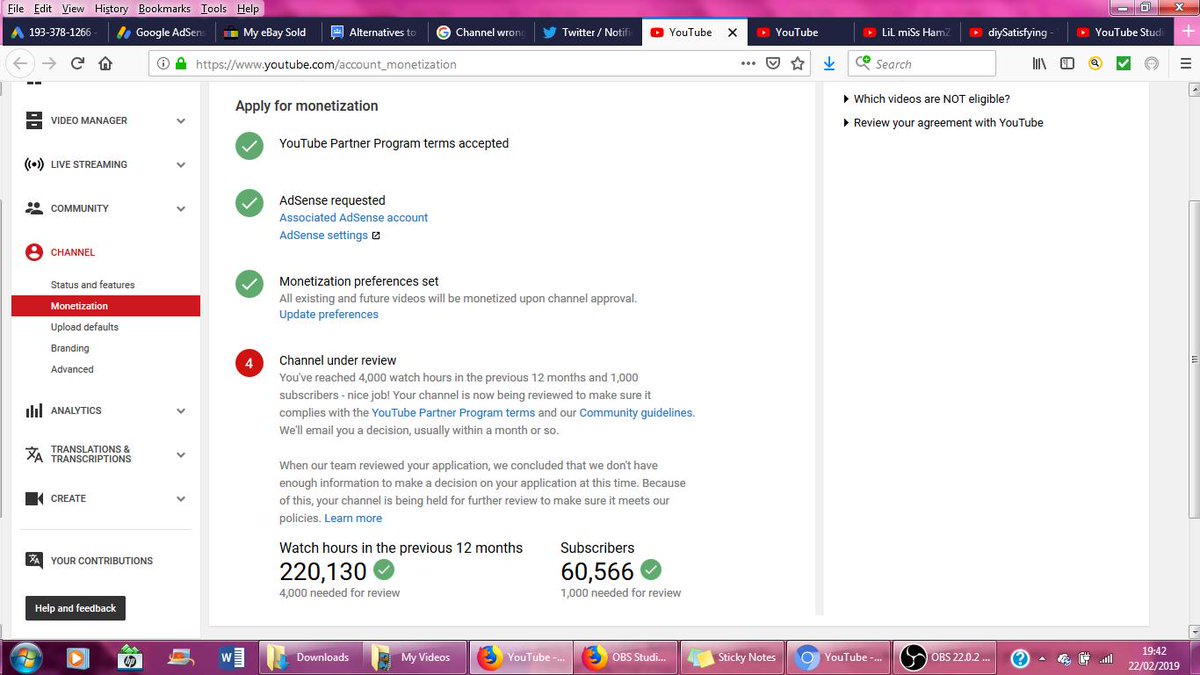Close the active YouTube tab
1200x675 pixels.
(x=732, y=32)
